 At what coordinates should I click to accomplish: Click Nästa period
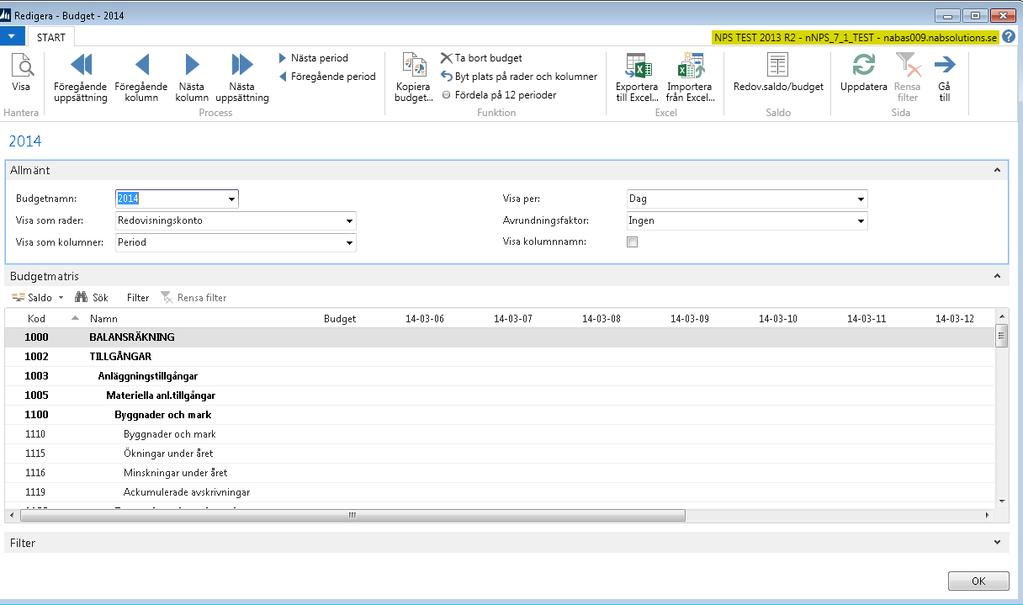[x=313, y=58]
